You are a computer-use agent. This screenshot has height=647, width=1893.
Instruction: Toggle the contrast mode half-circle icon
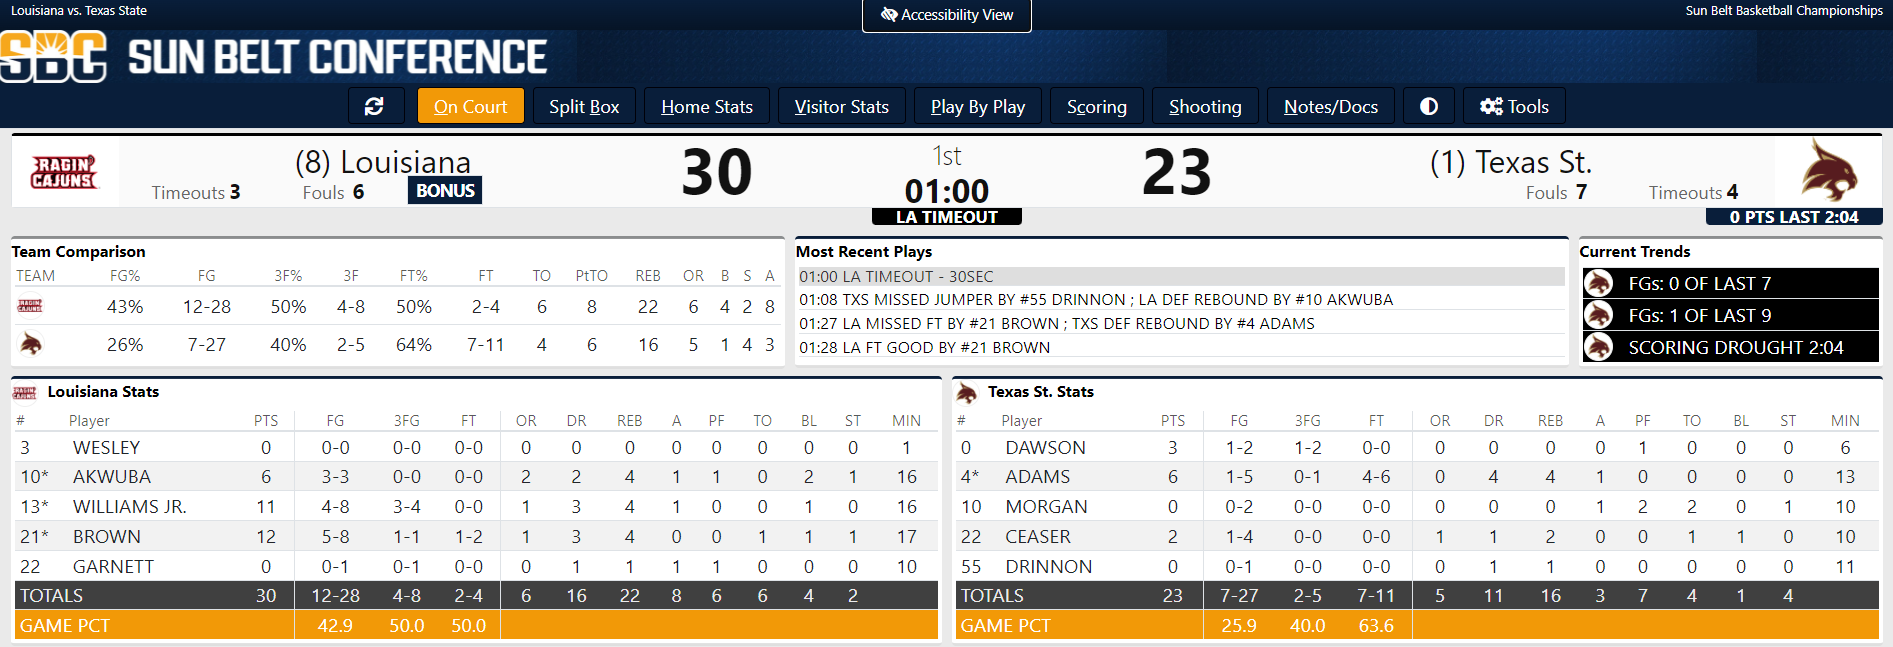[1429, 107]
